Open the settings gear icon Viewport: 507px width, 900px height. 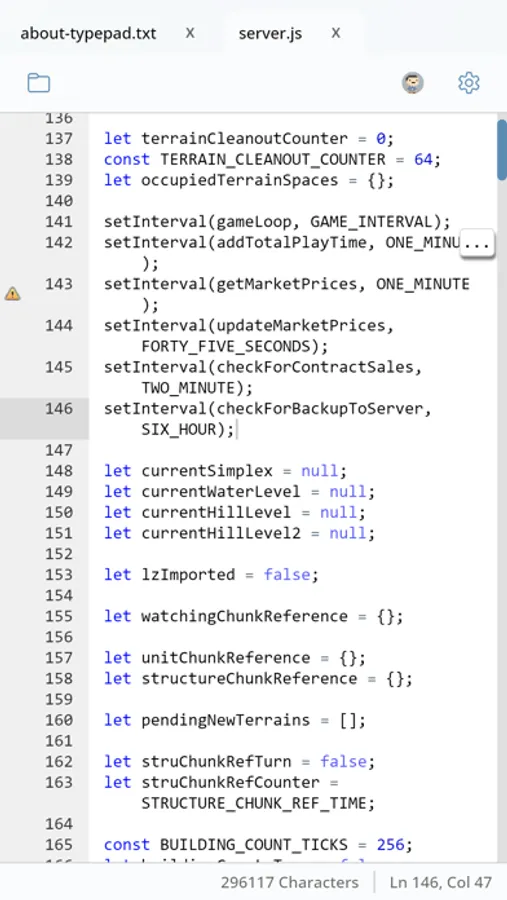pos(469,83)
